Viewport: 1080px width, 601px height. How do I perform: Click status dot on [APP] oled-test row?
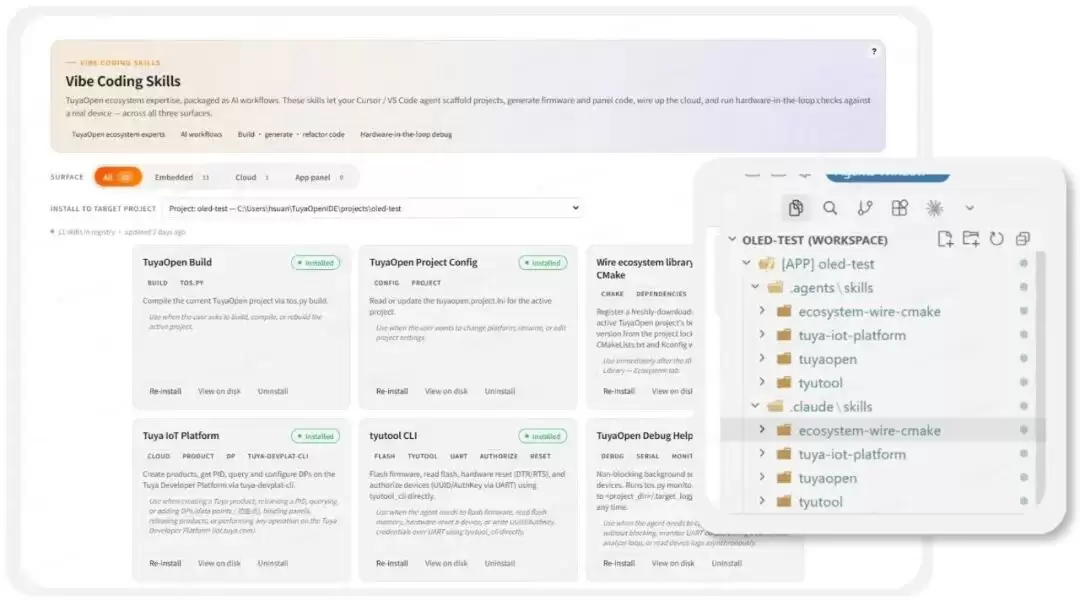[x=1024, y=264]
